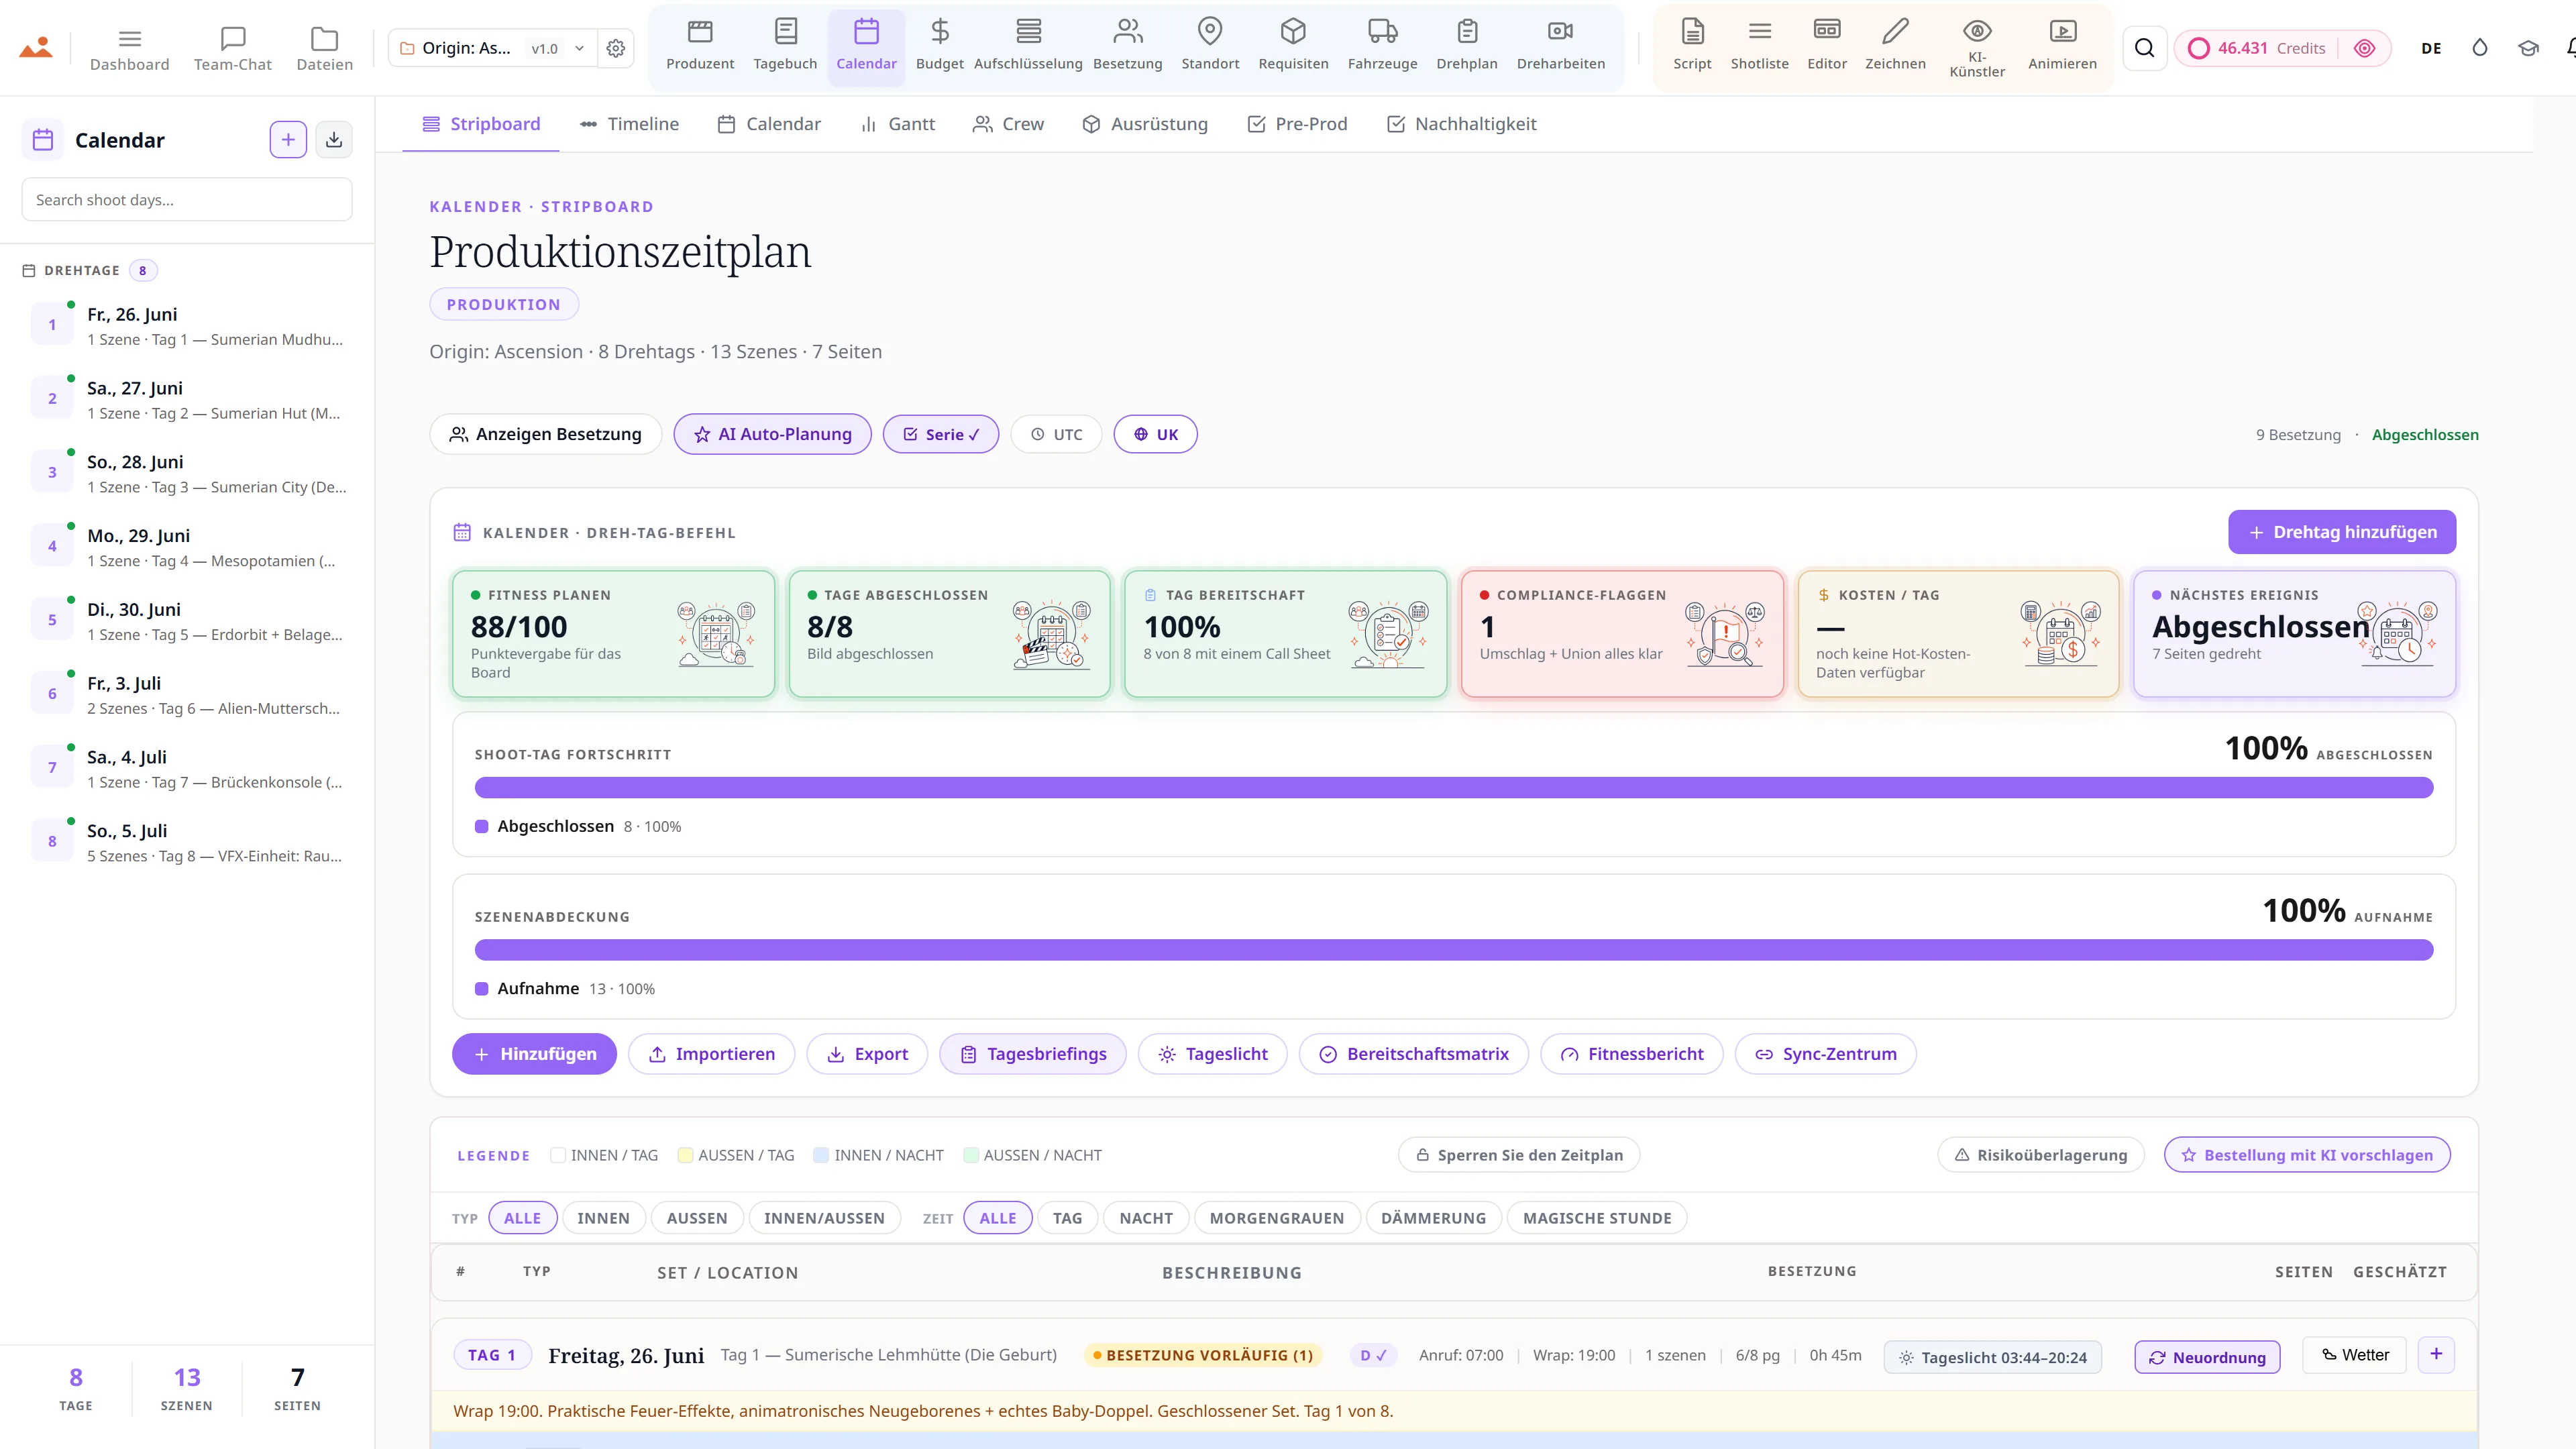Open the Requisiten module
The image size is (2576, 1449).
pyautogui.click(x=1293, y=47)
